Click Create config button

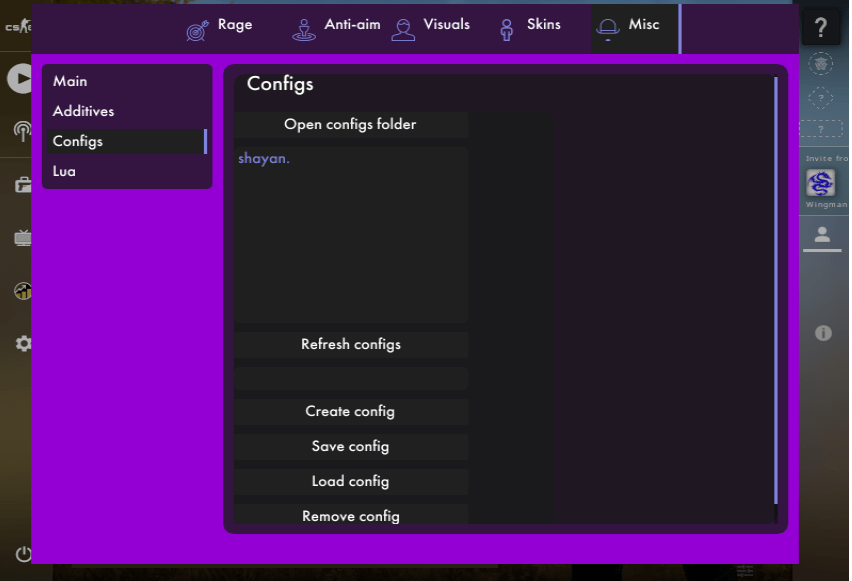click(x=351, y=411)
